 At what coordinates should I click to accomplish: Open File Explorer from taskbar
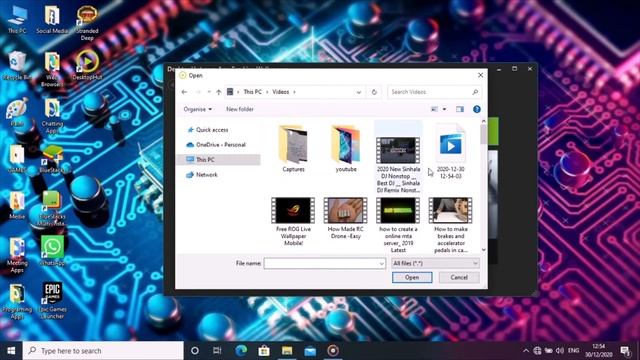(x=287, y=351)
